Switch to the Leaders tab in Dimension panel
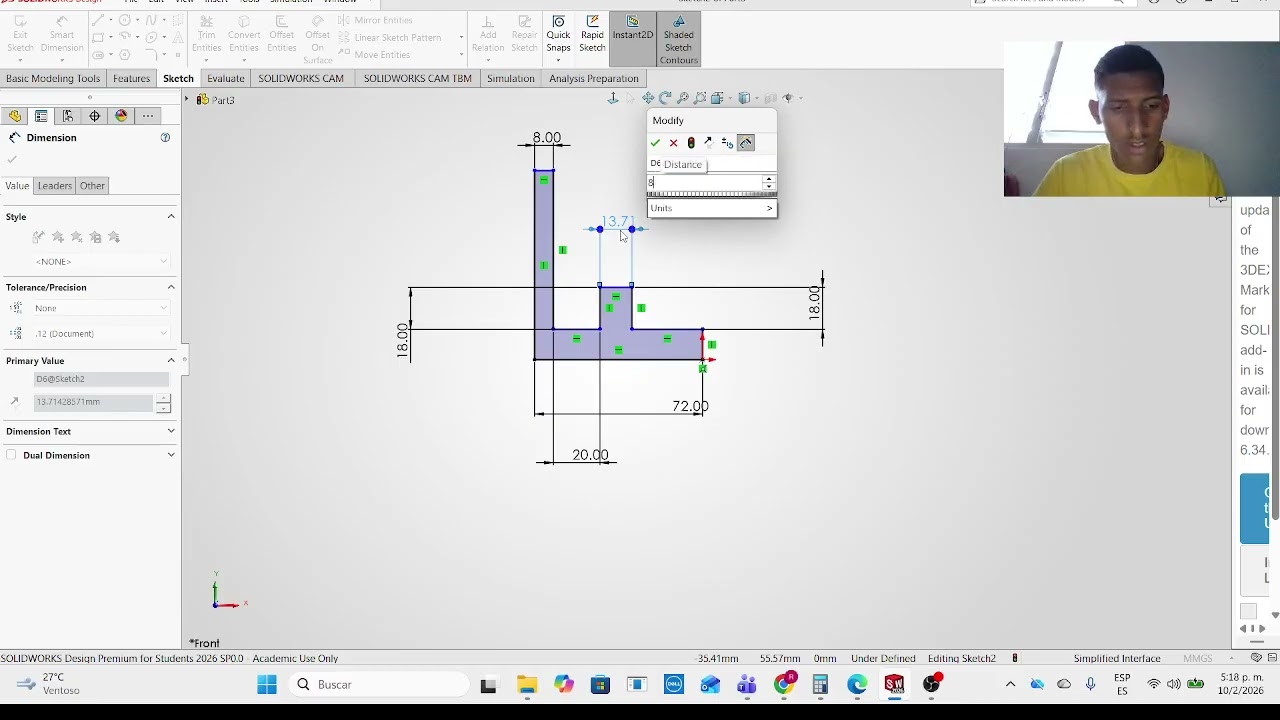The image size is (1280, 720). point(55,186)
